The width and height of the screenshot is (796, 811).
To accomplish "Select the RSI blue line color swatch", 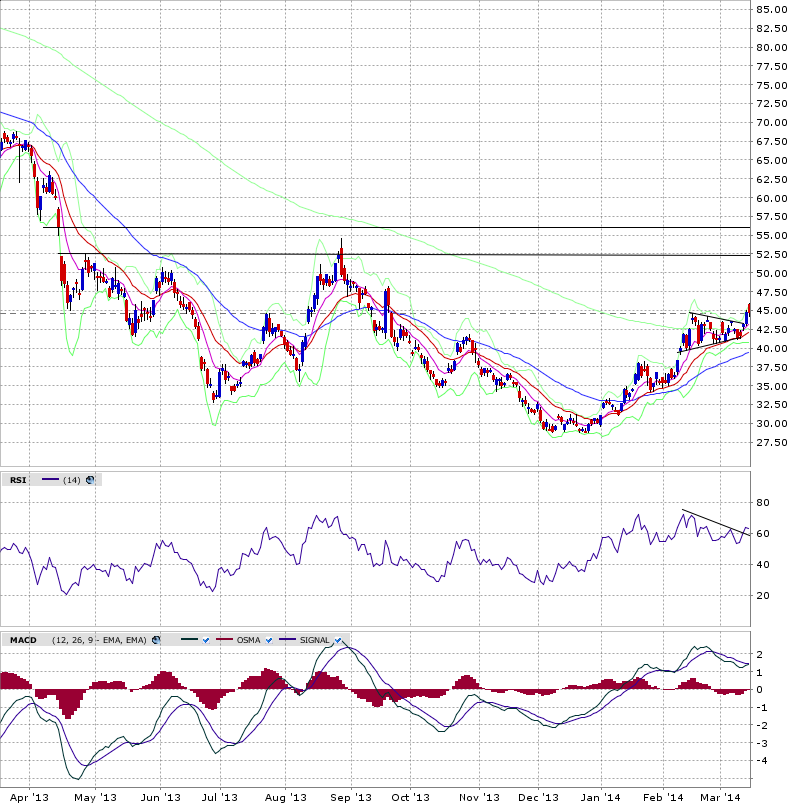I will click(51, 480).
